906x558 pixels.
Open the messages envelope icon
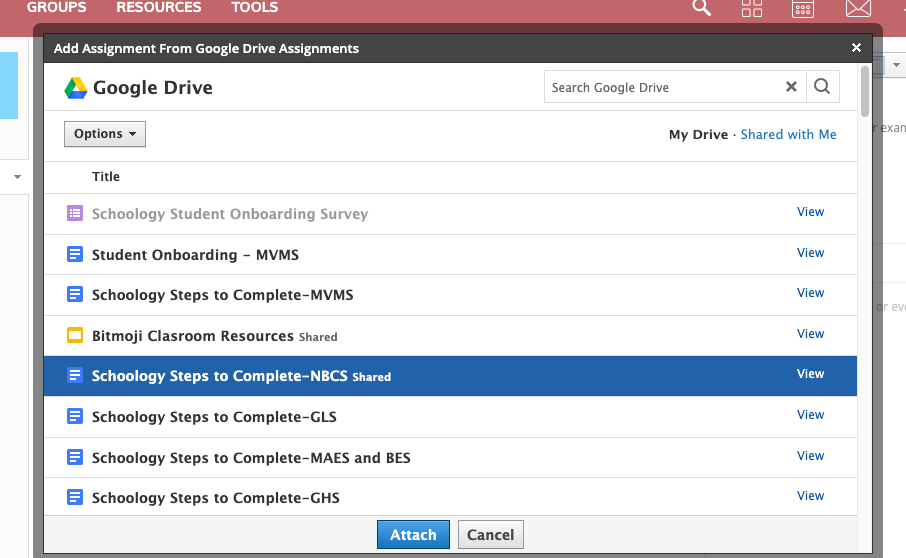(858, 8)
